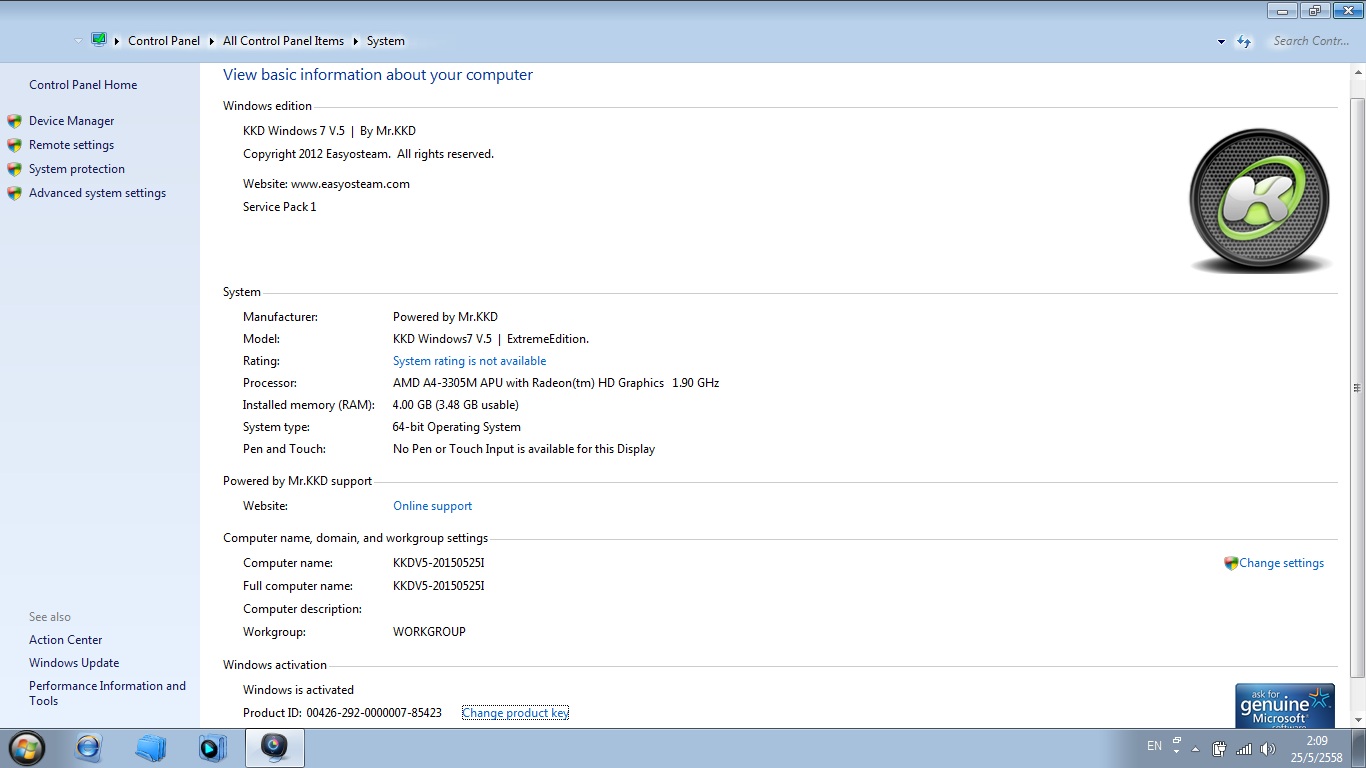Go to Control Panel Home

coord(83,85)
